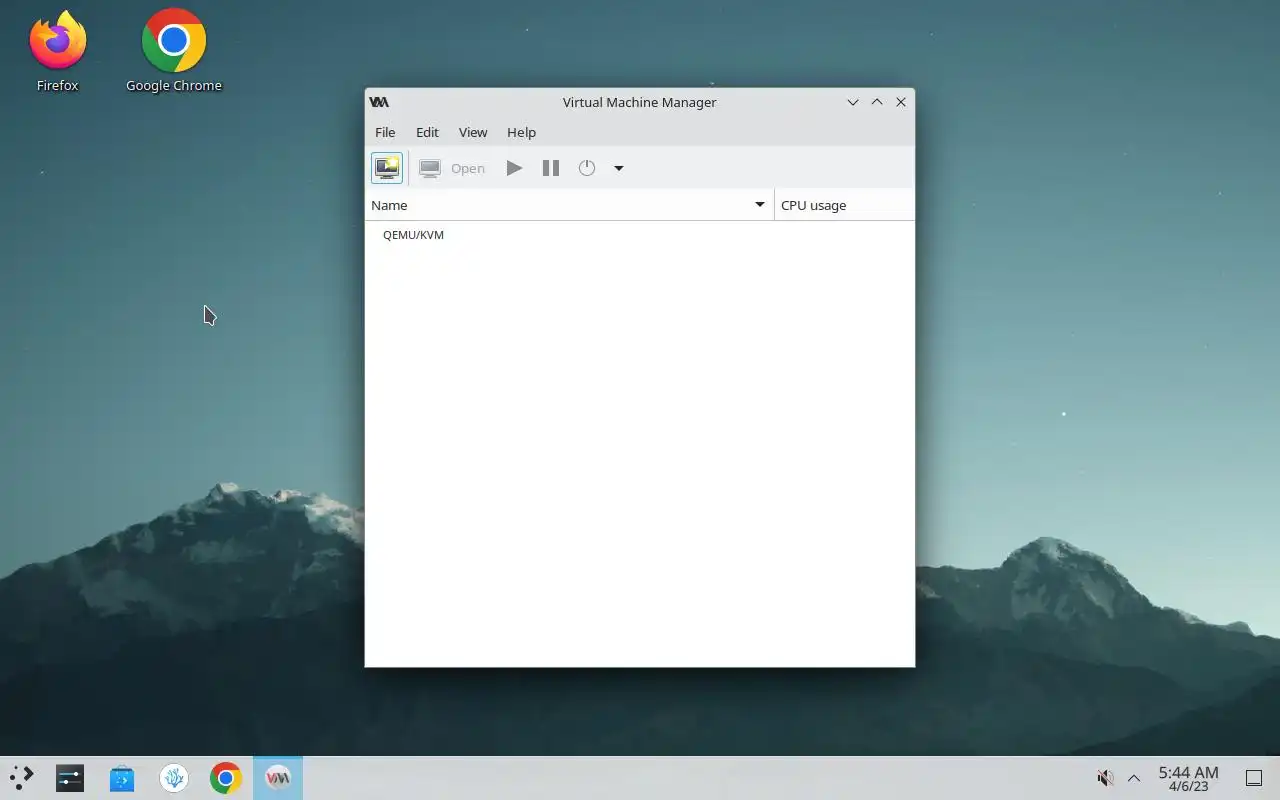Launch Chrome from the taskbar
This screenshot has width=1280, height=800.
[x=226, y=778]
